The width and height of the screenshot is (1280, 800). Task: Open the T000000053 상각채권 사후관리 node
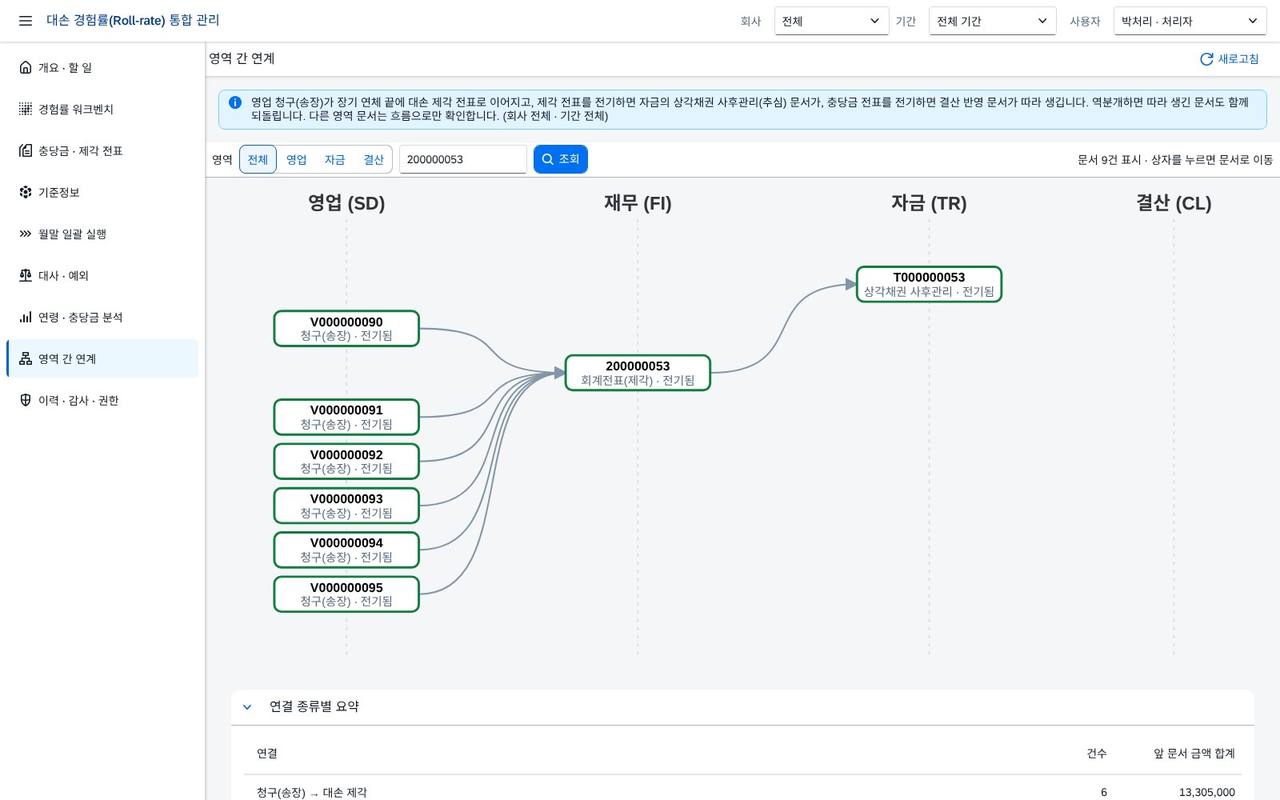point(929,284)
